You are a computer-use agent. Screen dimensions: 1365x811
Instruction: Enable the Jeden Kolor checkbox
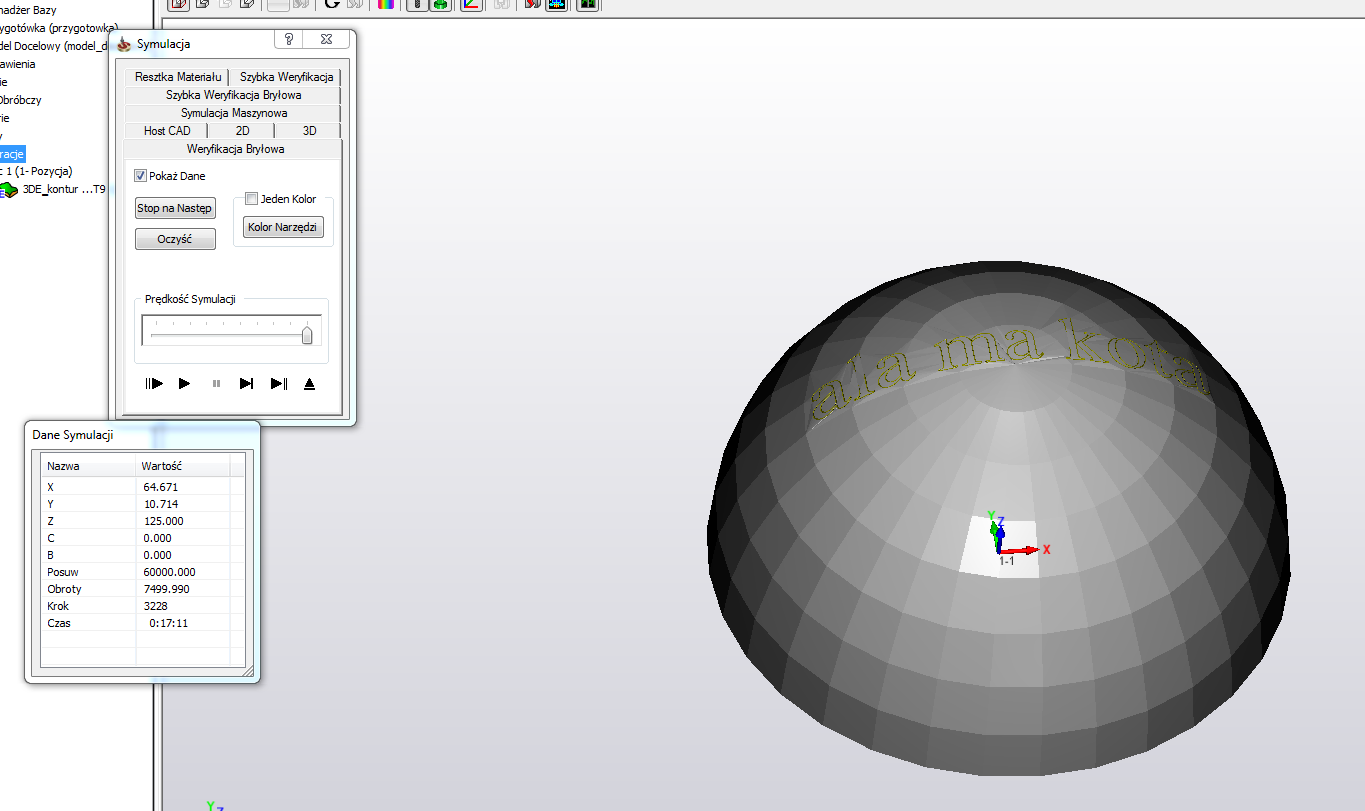252,199
